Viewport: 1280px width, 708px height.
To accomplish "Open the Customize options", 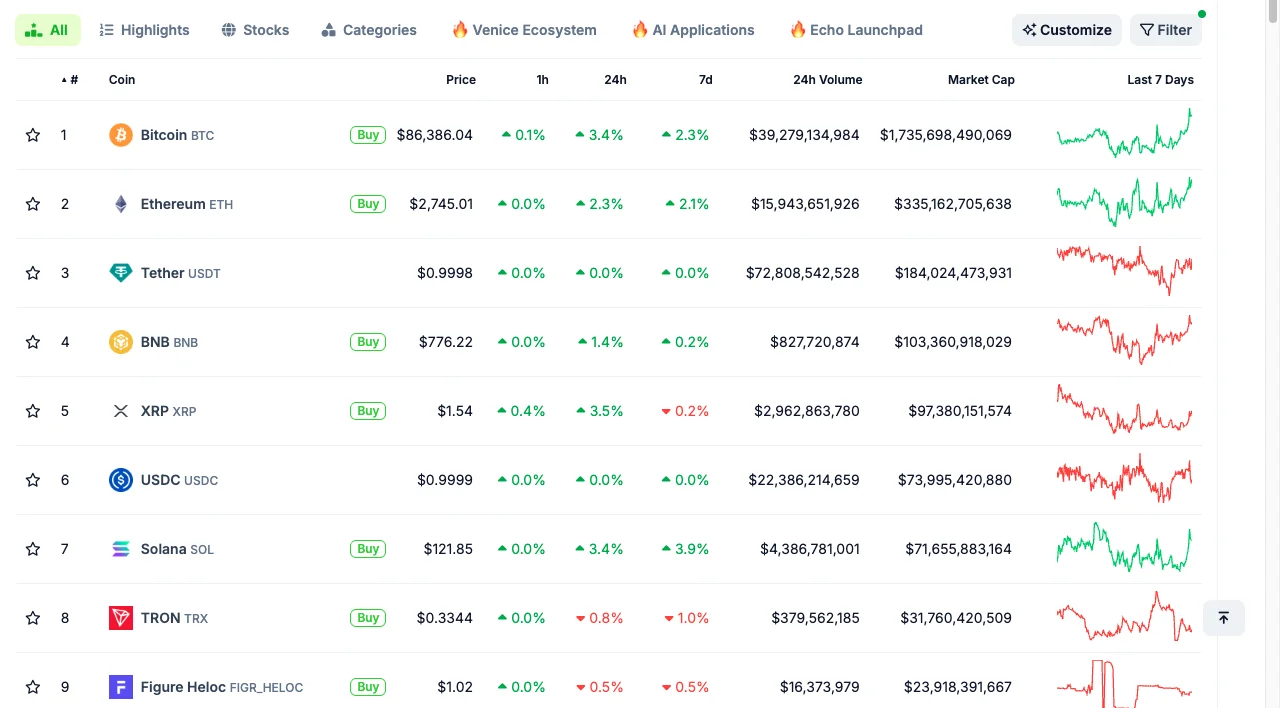I will tap(1067, 30).
